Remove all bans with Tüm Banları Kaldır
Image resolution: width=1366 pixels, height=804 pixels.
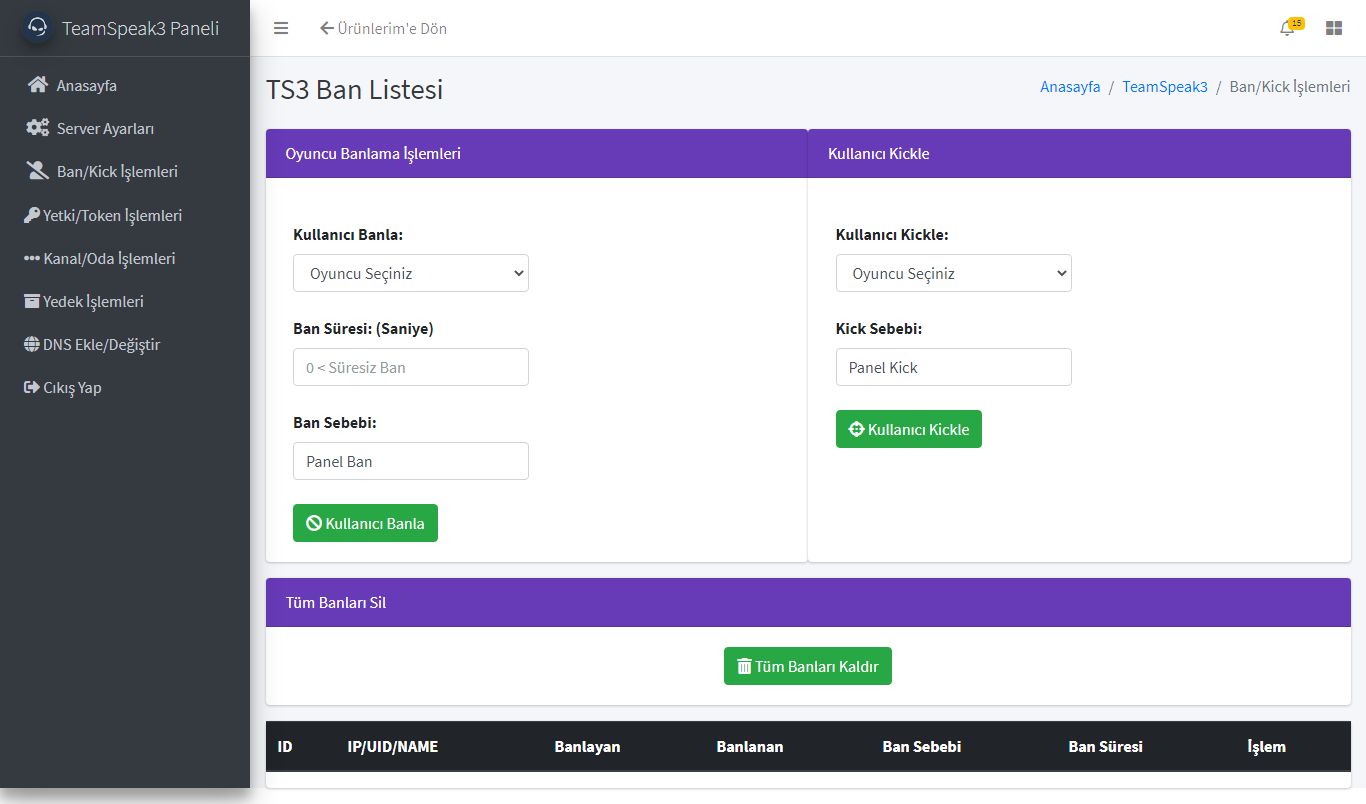coord(807,665)
